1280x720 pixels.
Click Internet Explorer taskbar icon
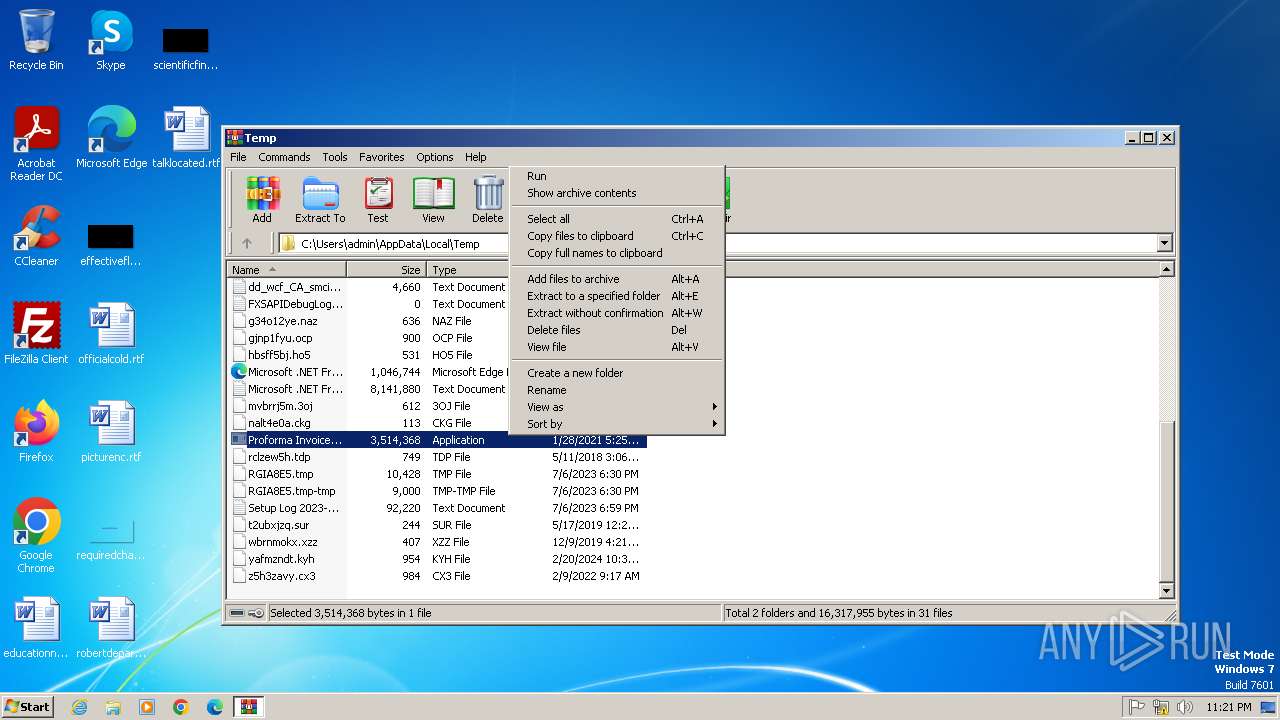pos(79,707)
